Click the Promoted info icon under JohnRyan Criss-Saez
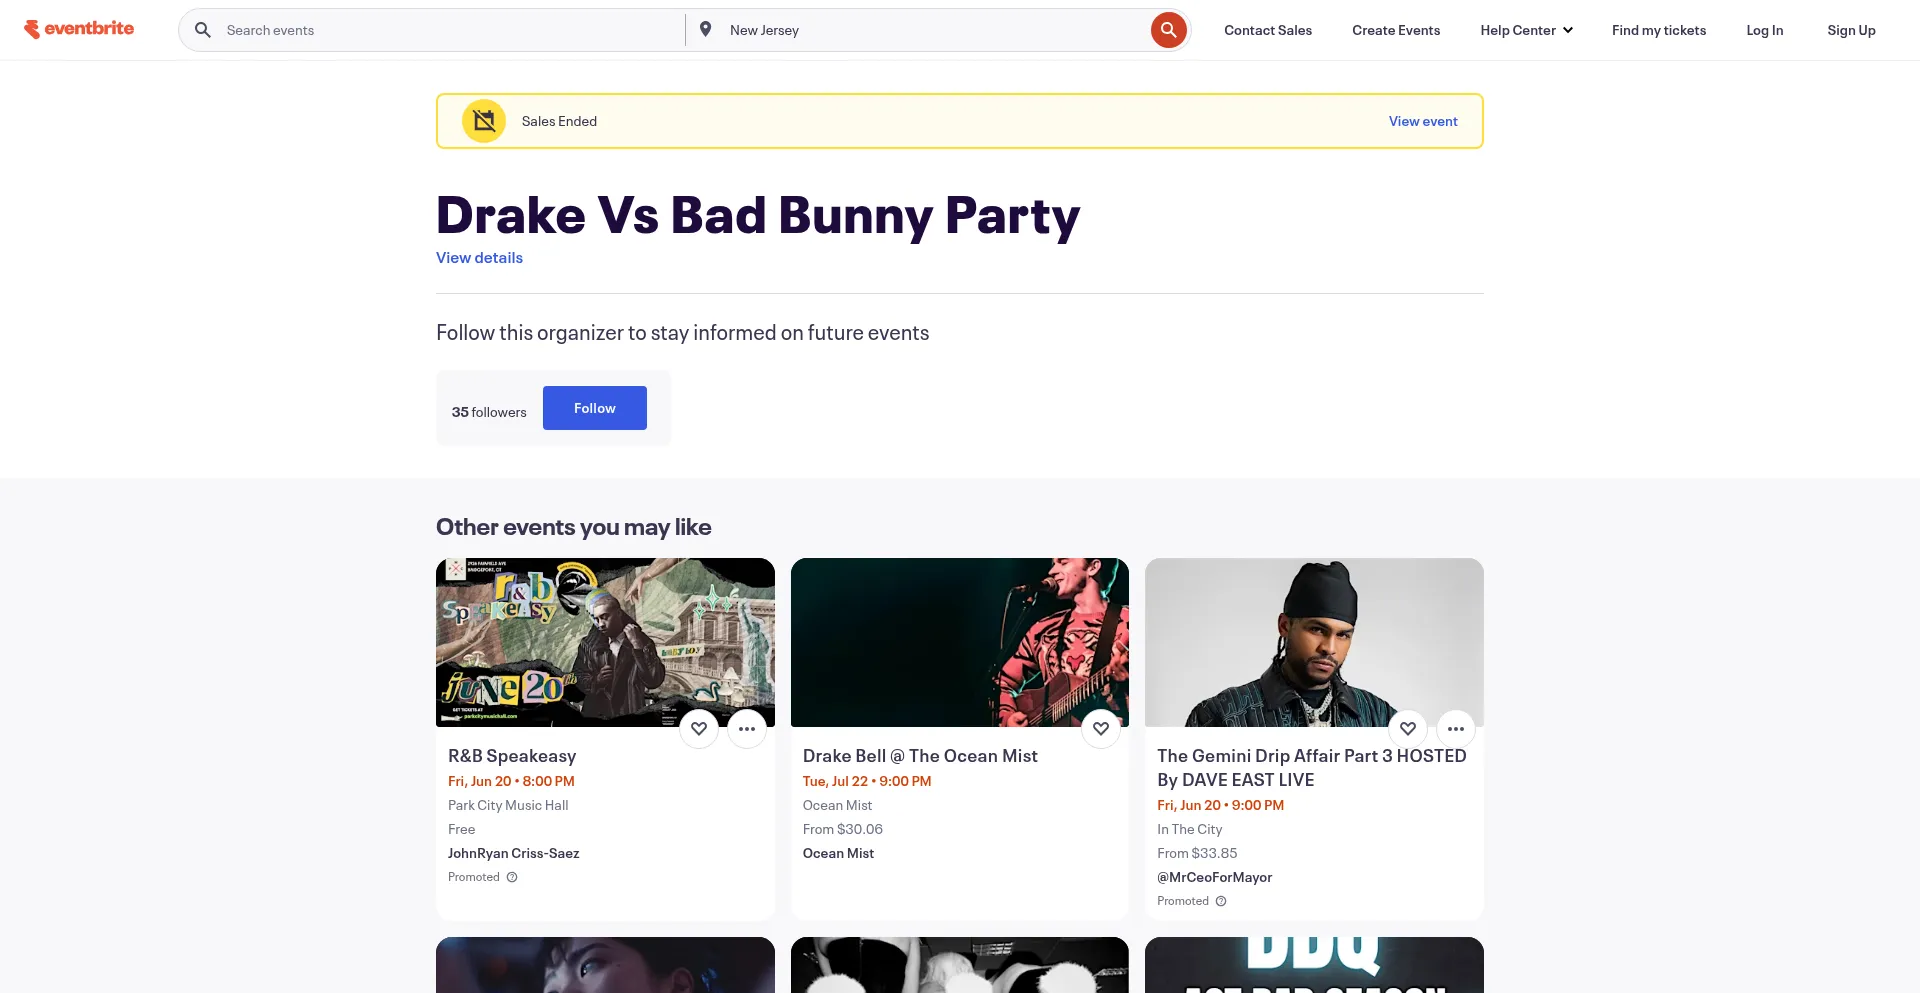This screenshot has width=1920, height=993. click(512, 877)
